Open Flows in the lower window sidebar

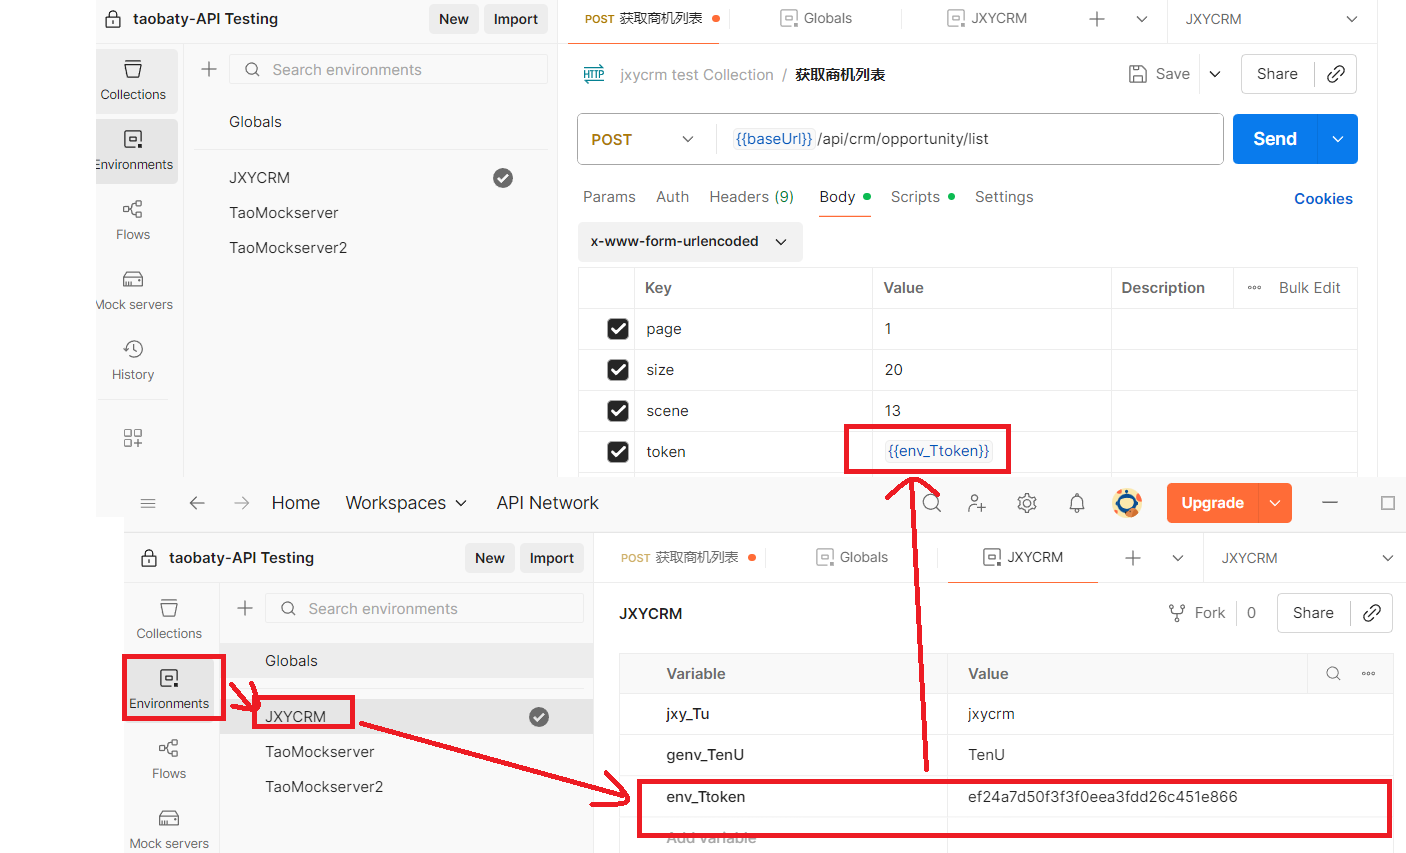(x=169, y=760)
